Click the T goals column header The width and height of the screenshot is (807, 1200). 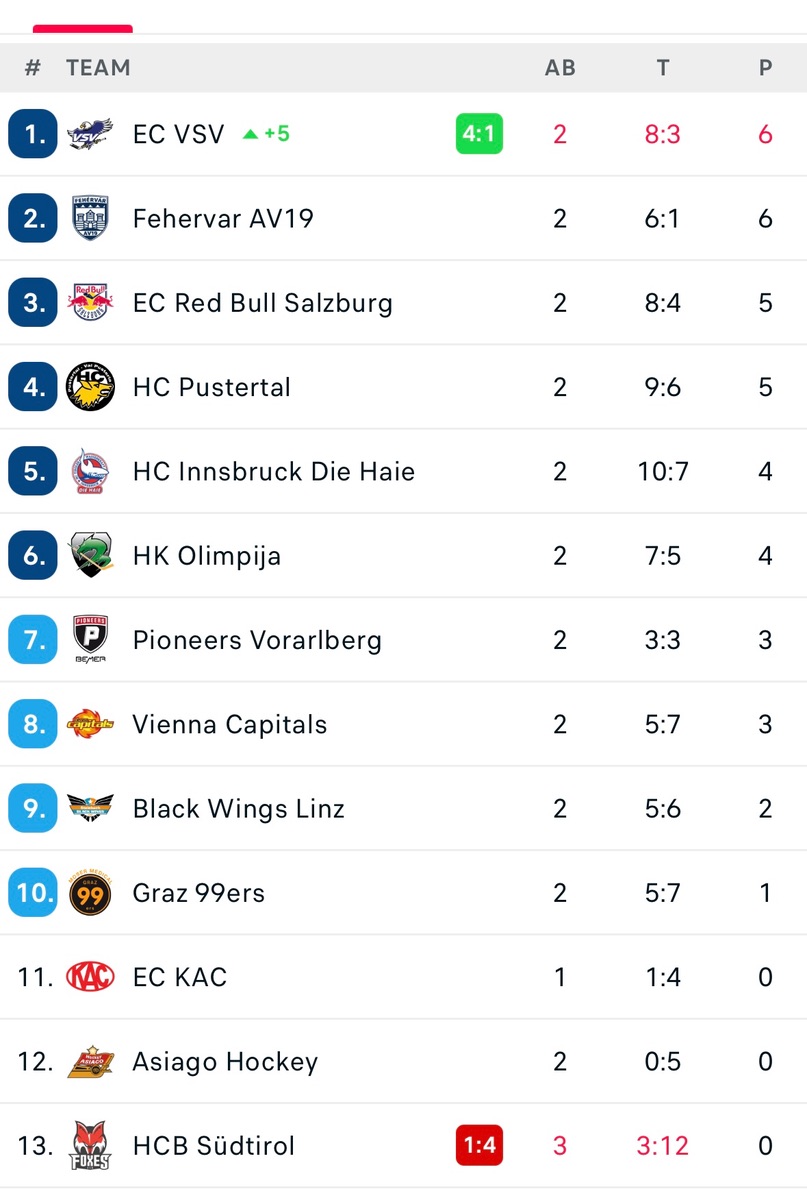point(662,68)
